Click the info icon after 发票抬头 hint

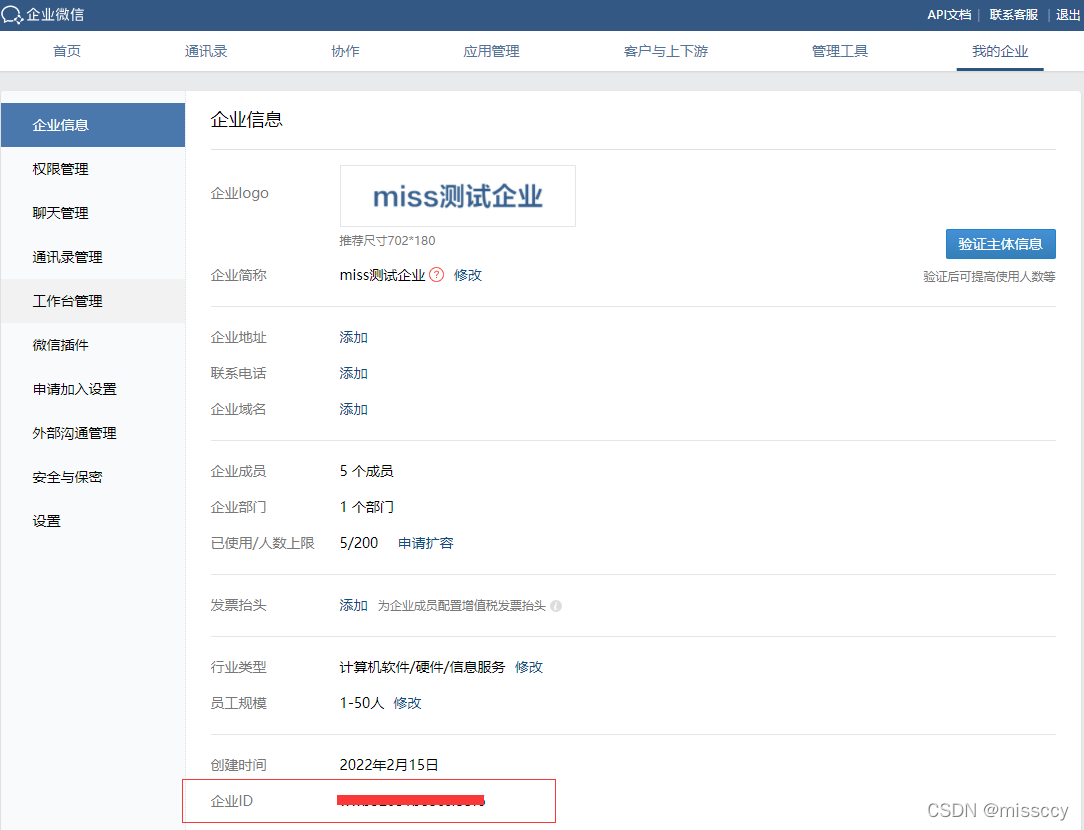pos(556,606)
